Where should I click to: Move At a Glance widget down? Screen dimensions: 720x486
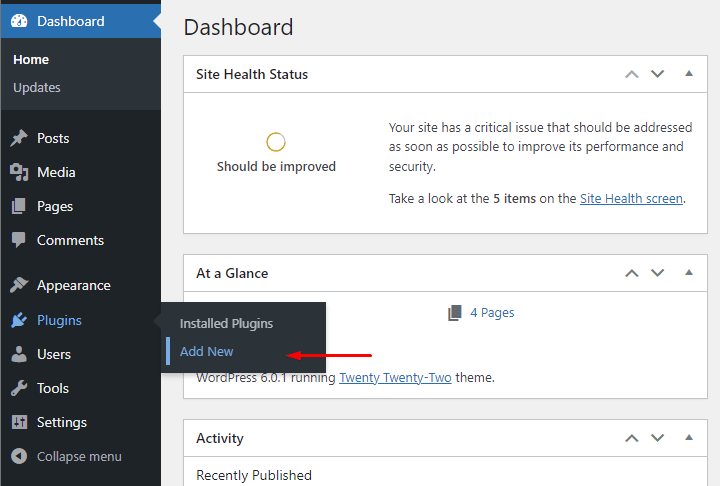(658, 273)
